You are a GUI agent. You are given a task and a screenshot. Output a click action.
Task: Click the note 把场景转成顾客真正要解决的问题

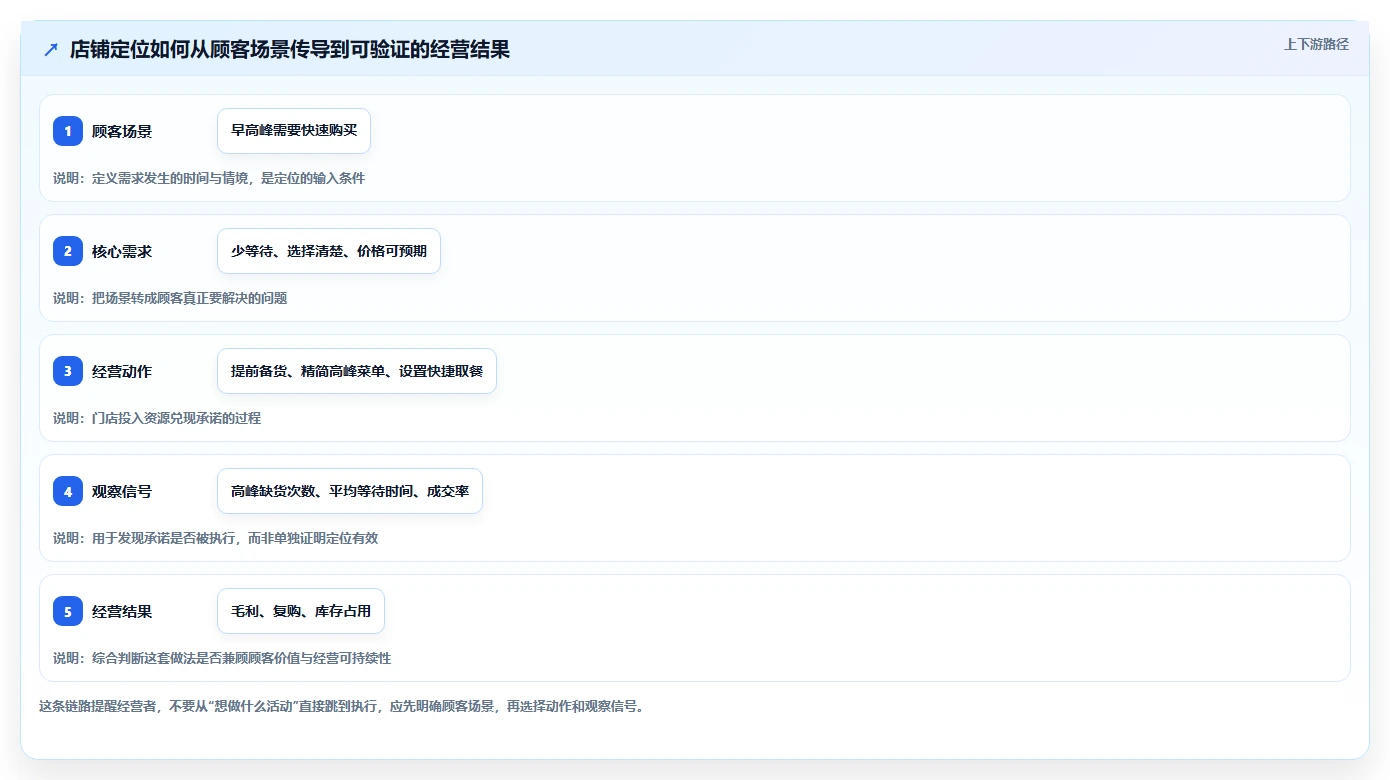(170, 298)
